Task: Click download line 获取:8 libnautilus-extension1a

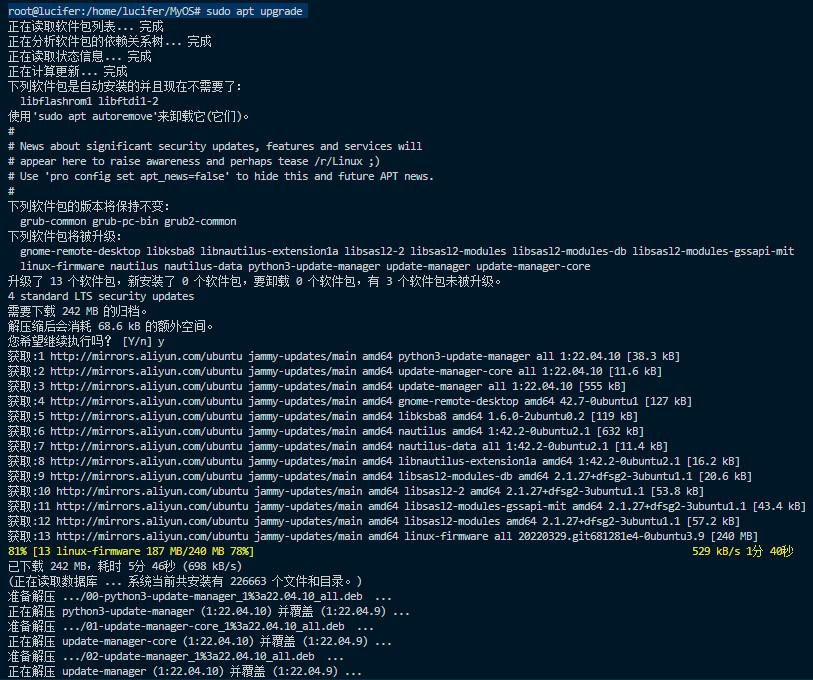Action: 374,462
